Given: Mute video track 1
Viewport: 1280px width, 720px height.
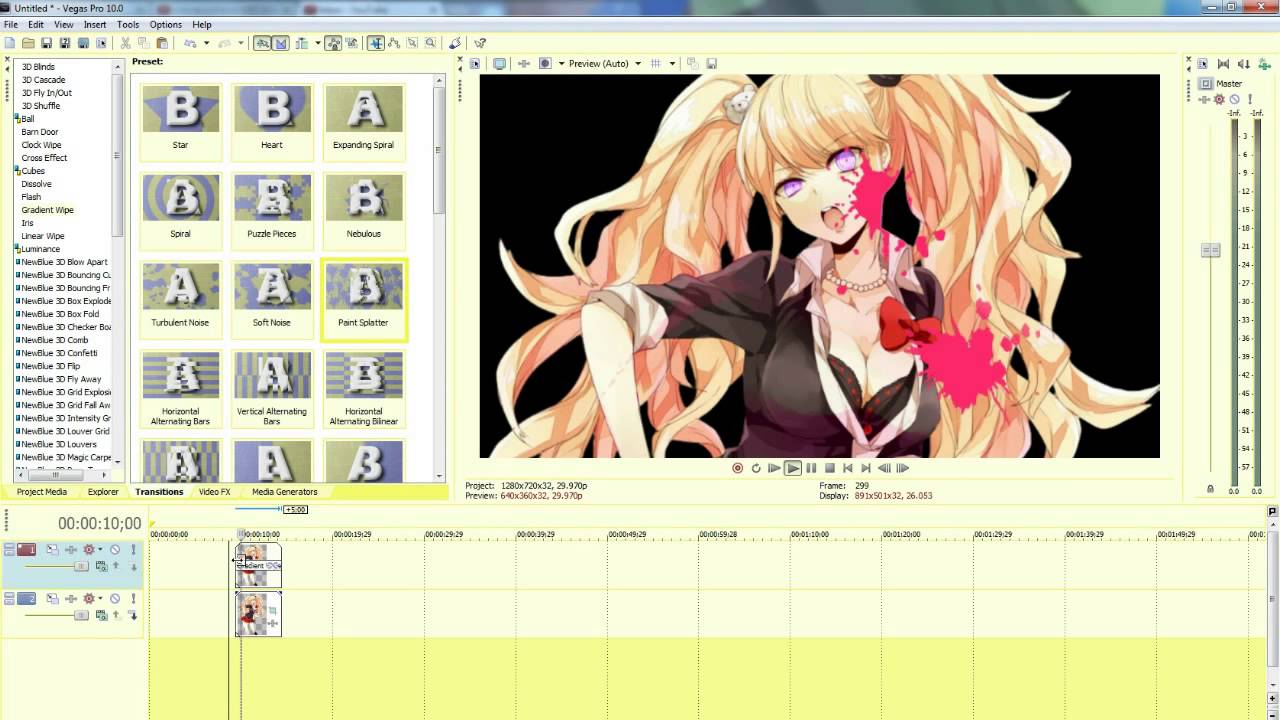Looking at the screenshot, I should click(115, 549).
